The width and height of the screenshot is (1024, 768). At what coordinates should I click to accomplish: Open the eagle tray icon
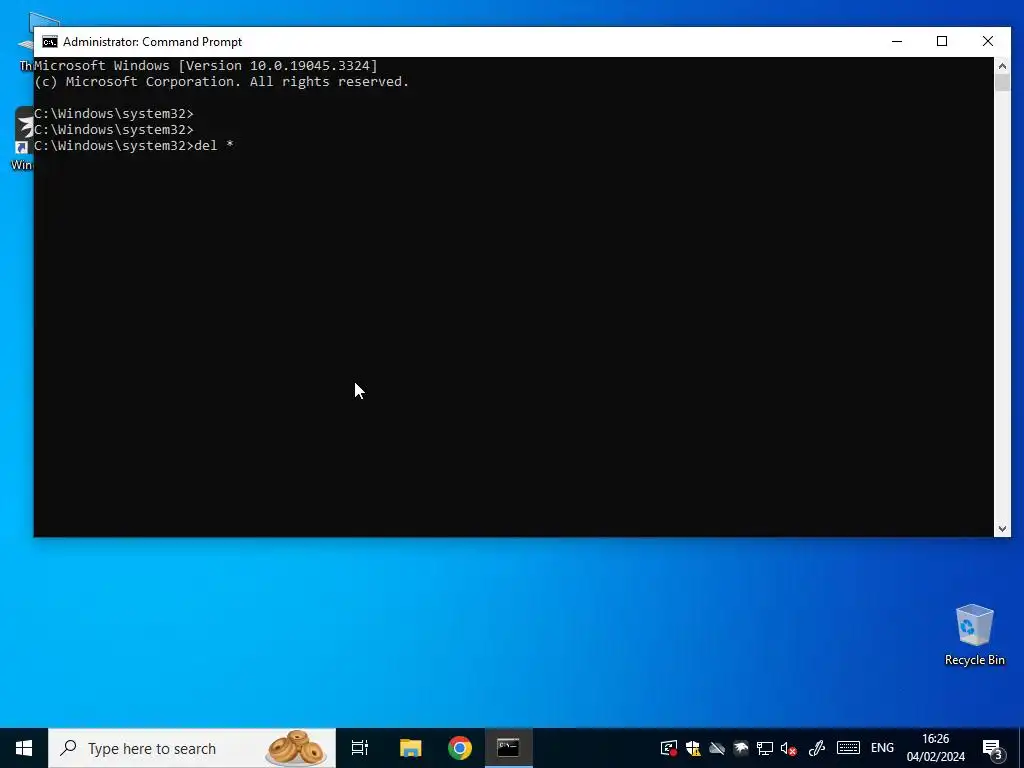tap(741, 748)
